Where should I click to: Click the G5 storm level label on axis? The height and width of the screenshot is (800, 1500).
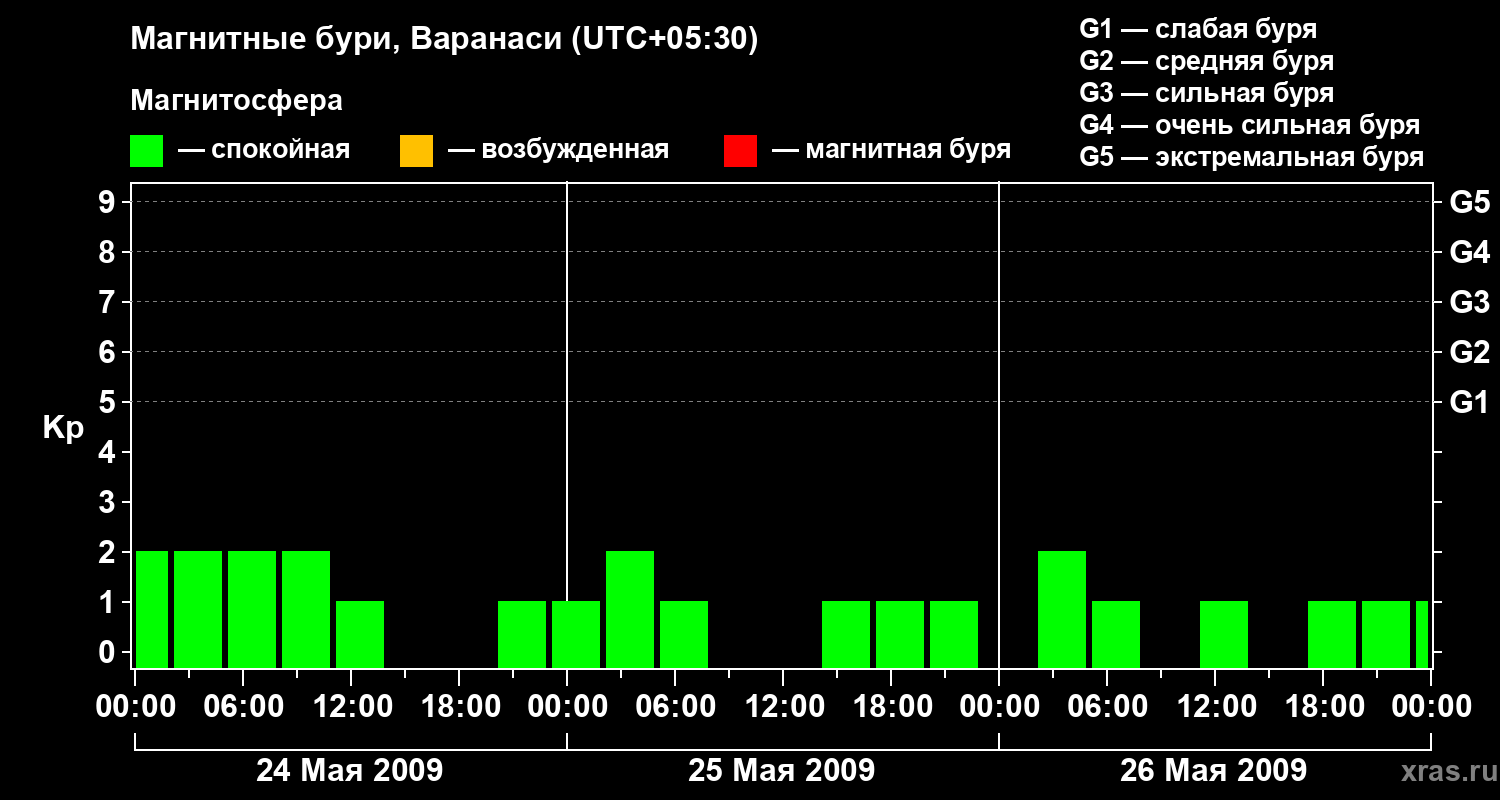(x=1469, y=202)
